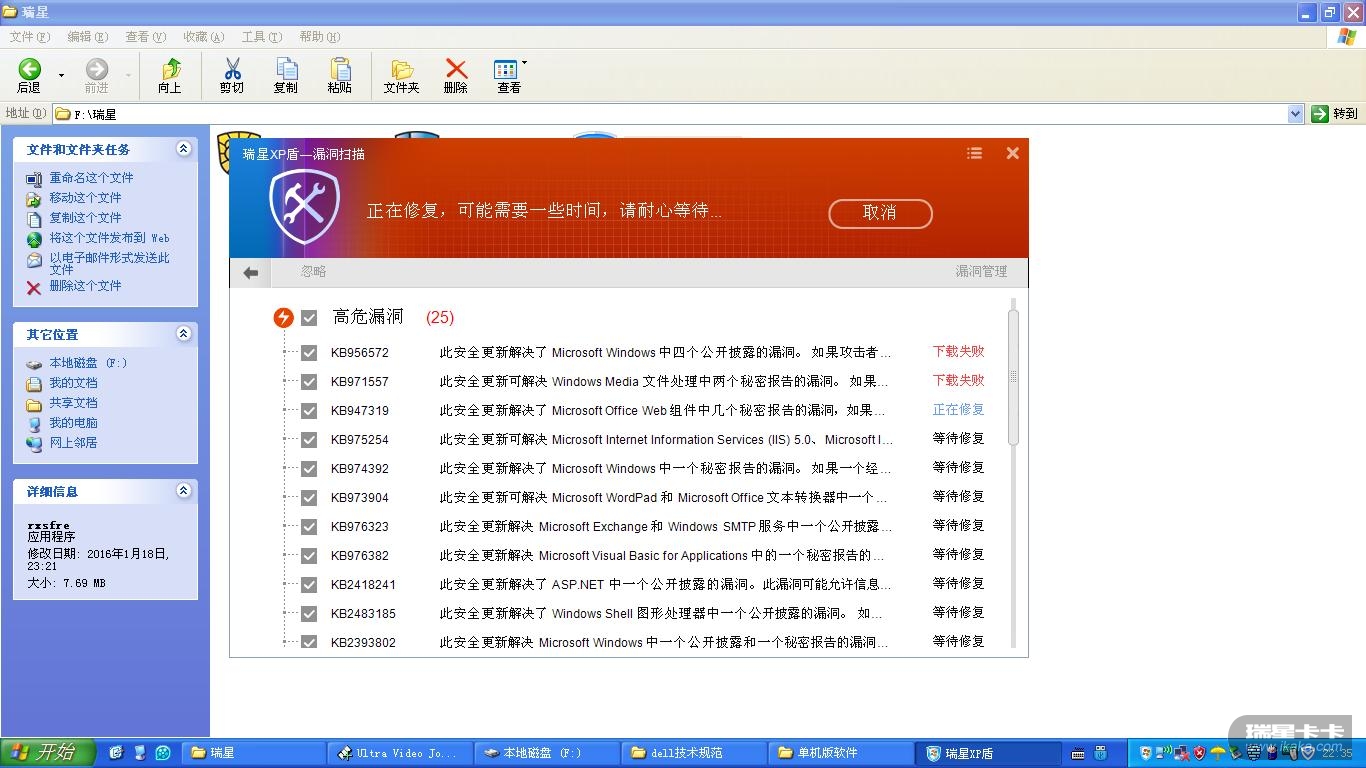Collapse the 详细信息 panel
Viewport: 1366px width, 768px height.
click(183, 491)
